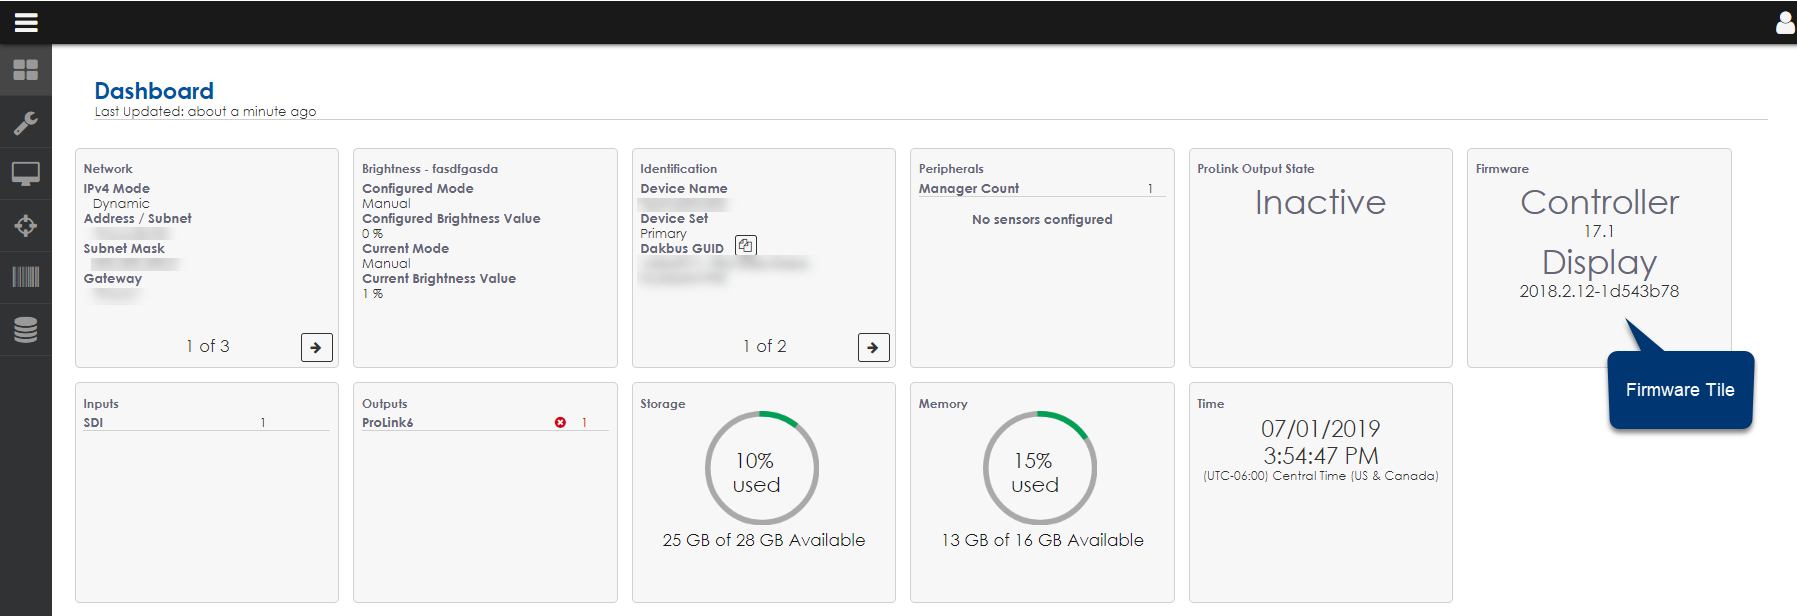This screenshot has height=616, width=1797.
Task: Open the user account icon
Action: pyautogui.click(x=1785, y=22)
